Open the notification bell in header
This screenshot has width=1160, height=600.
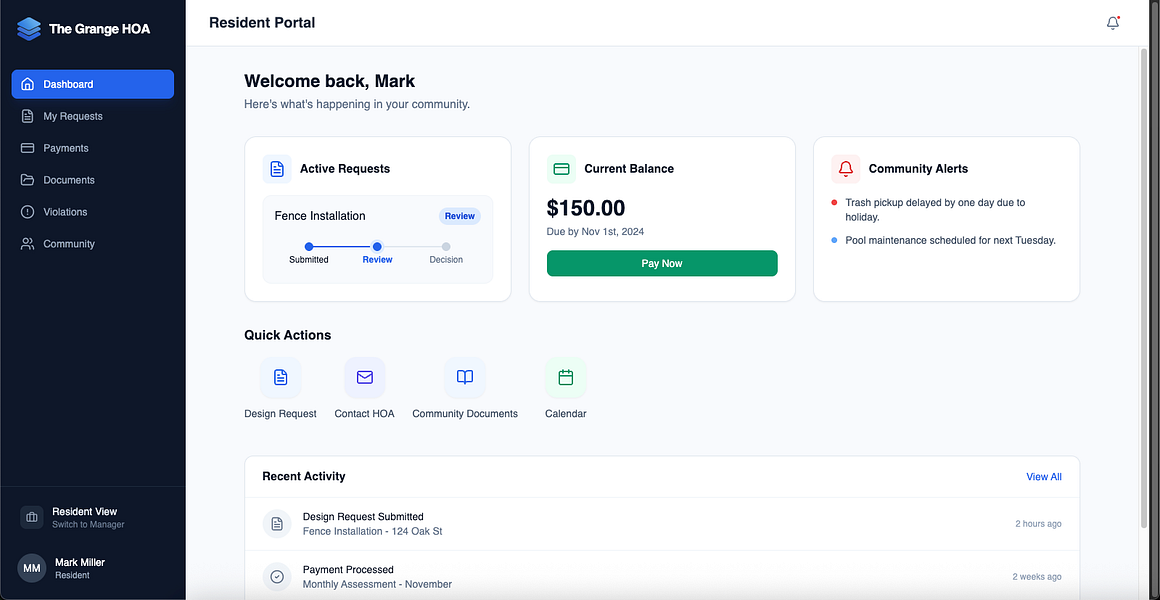[1113, 23]
